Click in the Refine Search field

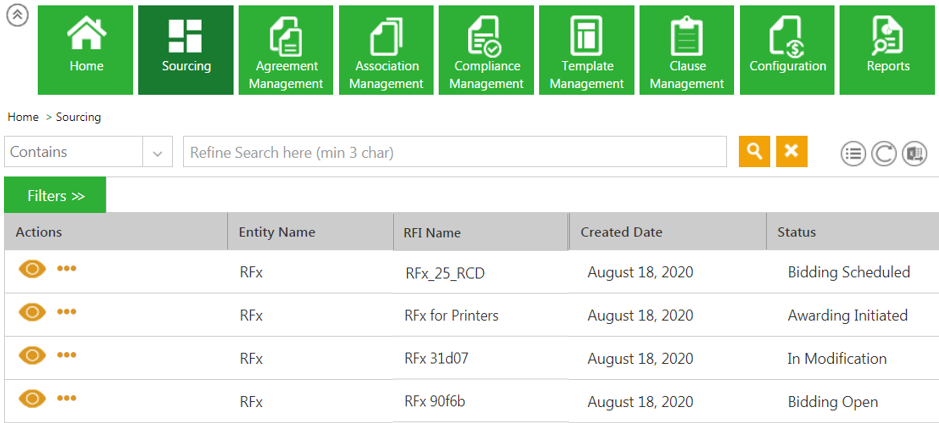pyautogui.click(x=454, y=152)
